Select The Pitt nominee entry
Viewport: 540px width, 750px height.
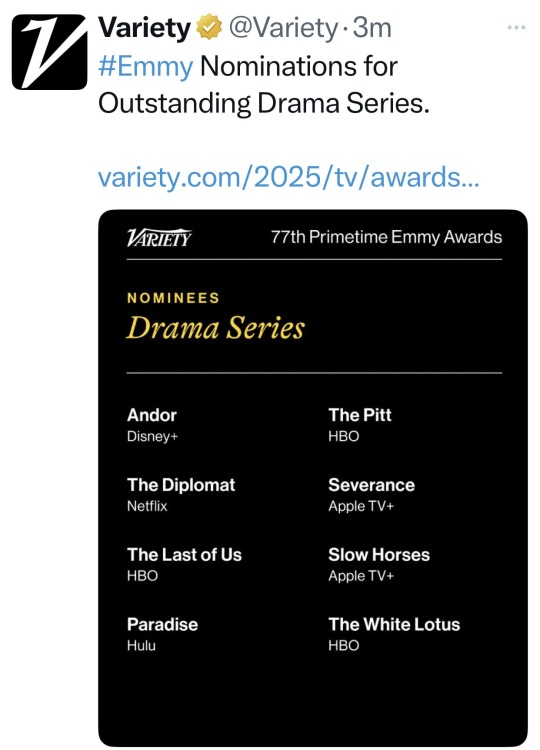[x=360, y=424]
